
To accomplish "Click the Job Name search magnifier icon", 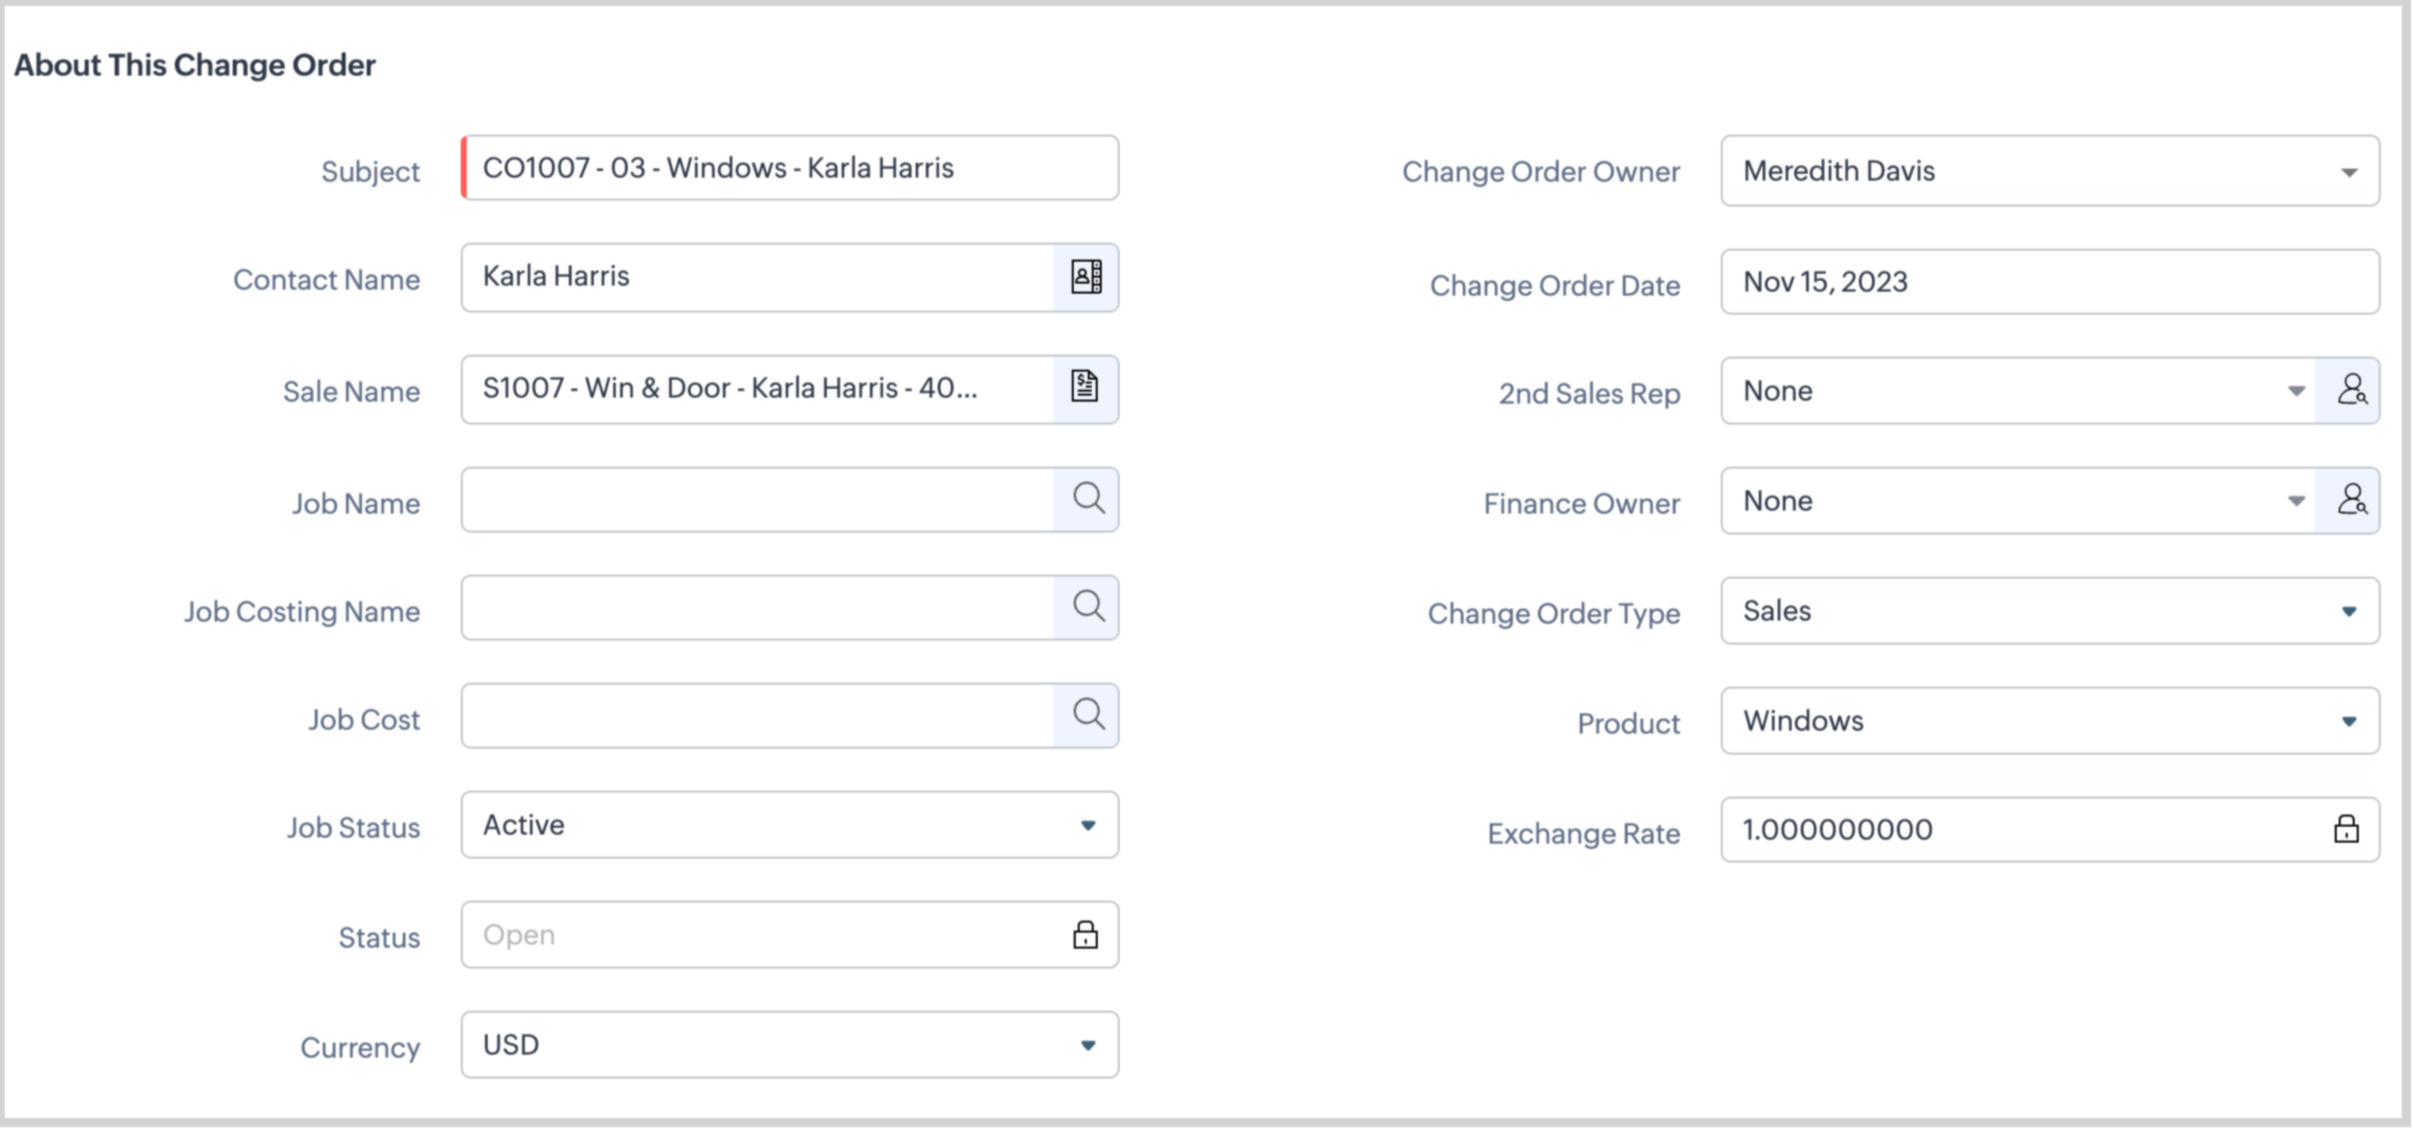I will [x=1088, y=498].
